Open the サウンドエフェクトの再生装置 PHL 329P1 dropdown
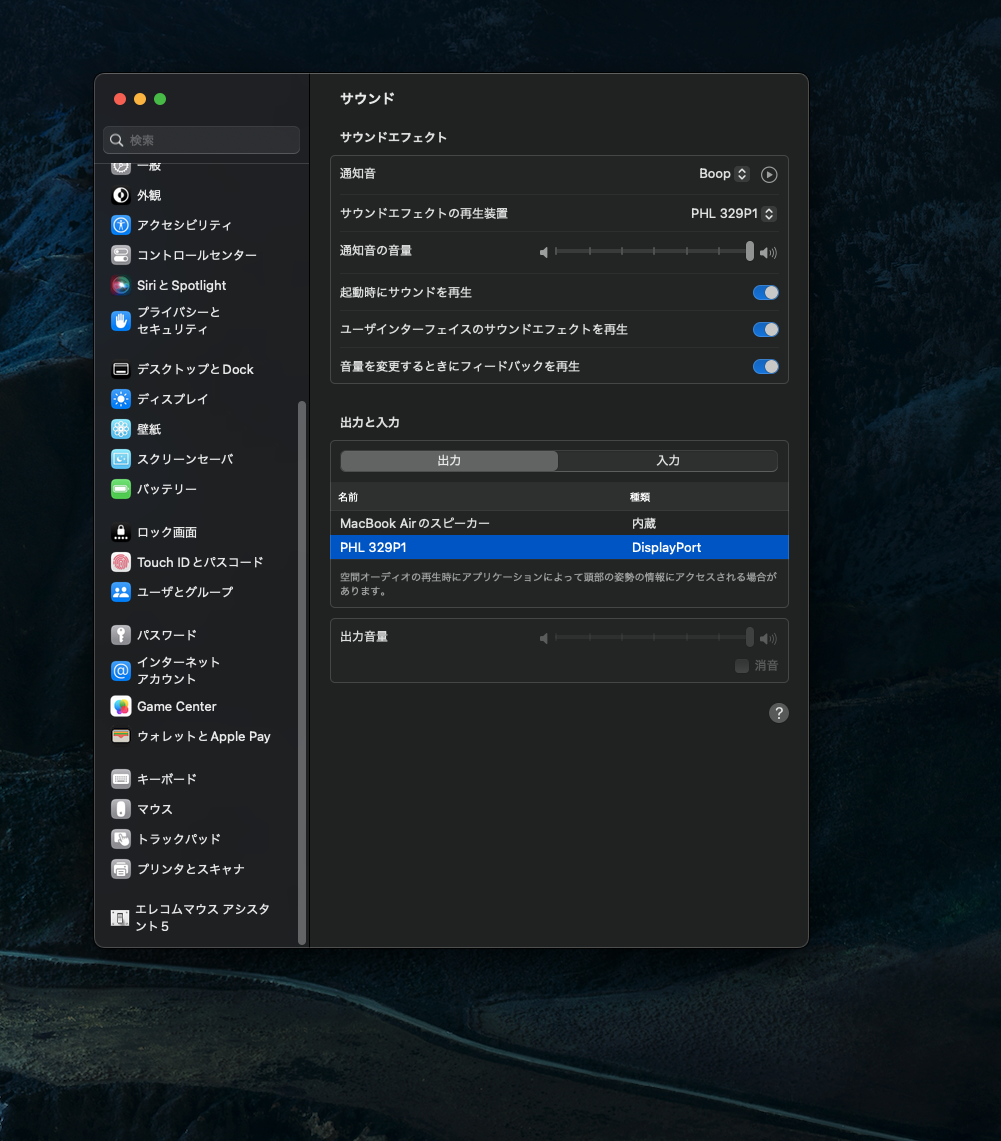 tap(733, 214)
